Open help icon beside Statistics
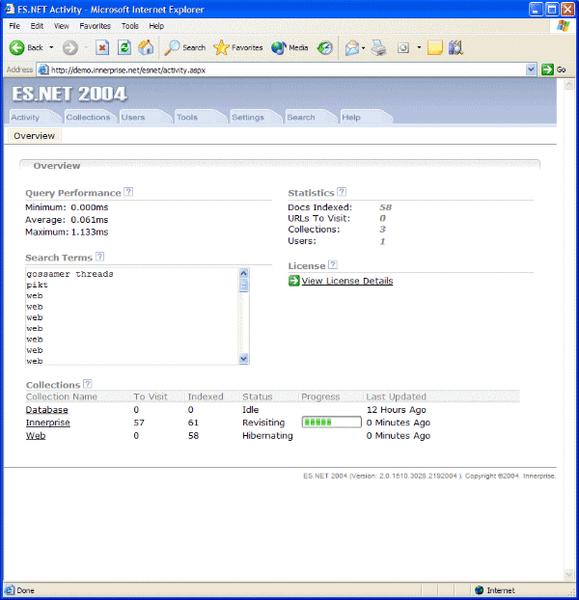Viewport: 579px width, 600px height. [342, 192]
